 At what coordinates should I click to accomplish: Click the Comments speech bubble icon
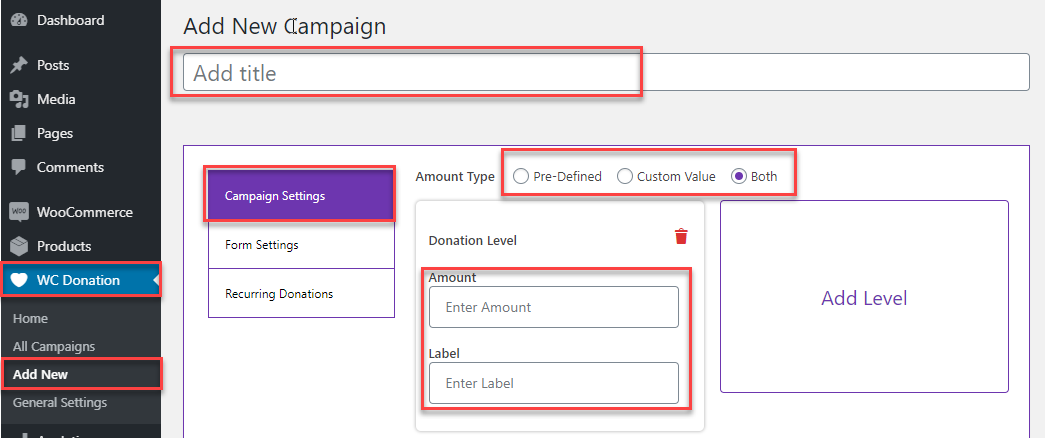tap(18, 167)
